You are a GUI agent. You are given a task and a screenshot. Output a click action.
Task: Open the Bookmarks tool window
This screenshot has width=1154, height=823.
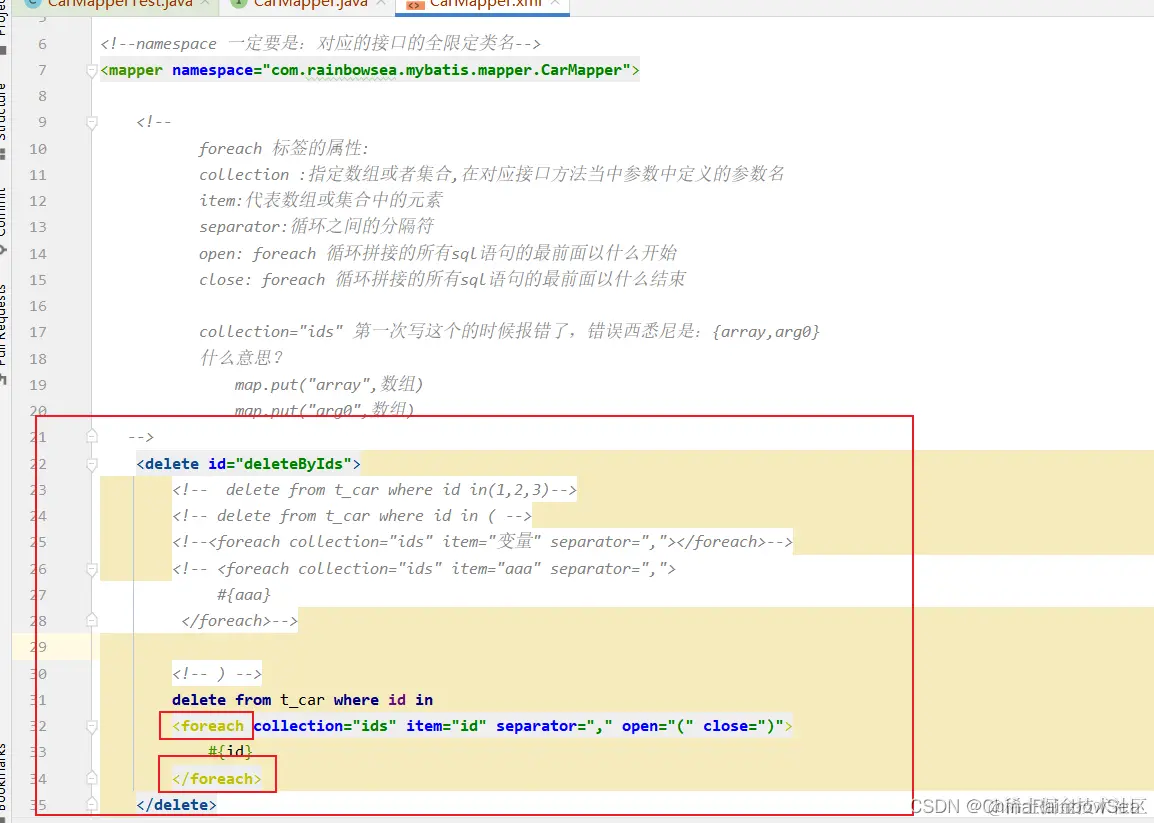coord(3,780)
